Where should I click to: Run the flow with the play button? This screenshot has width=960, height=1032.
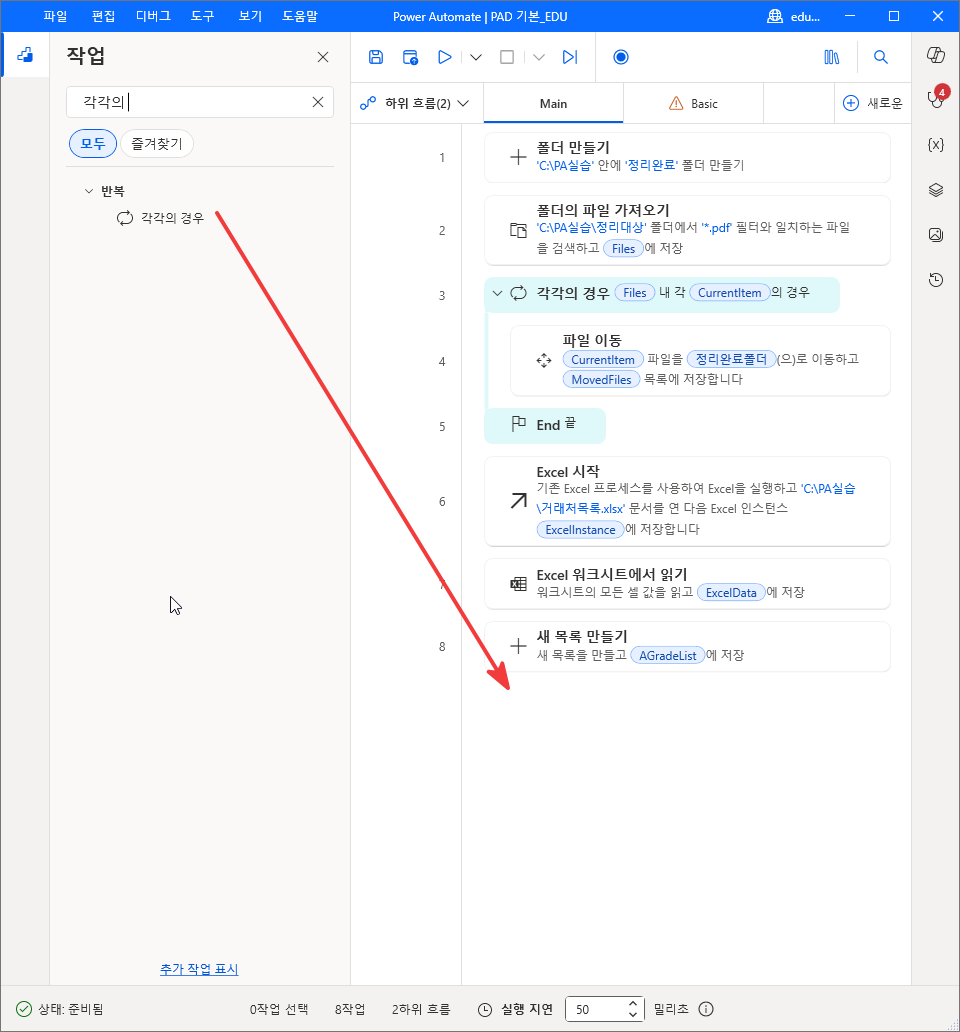click(445, 57)
